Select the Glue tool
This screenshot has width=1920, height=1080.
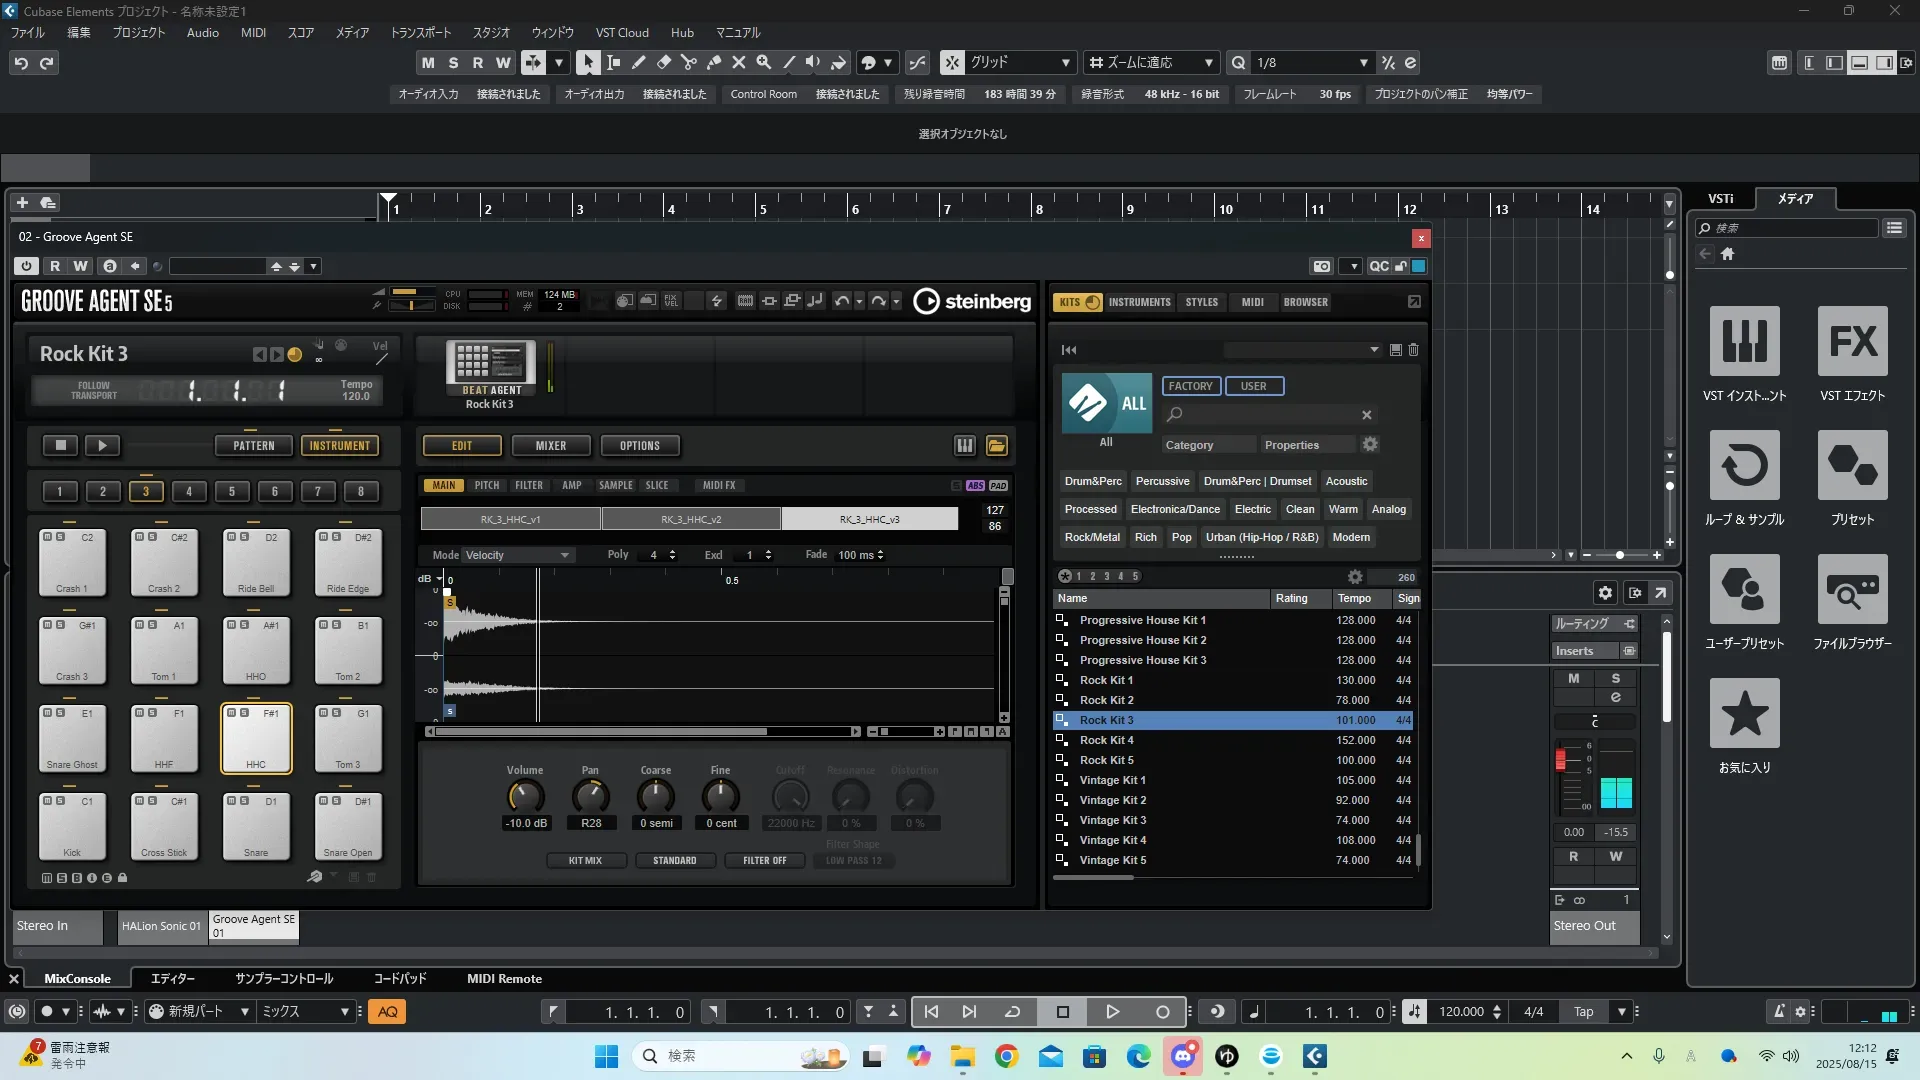pyautogui.click(x=713, y=62)
